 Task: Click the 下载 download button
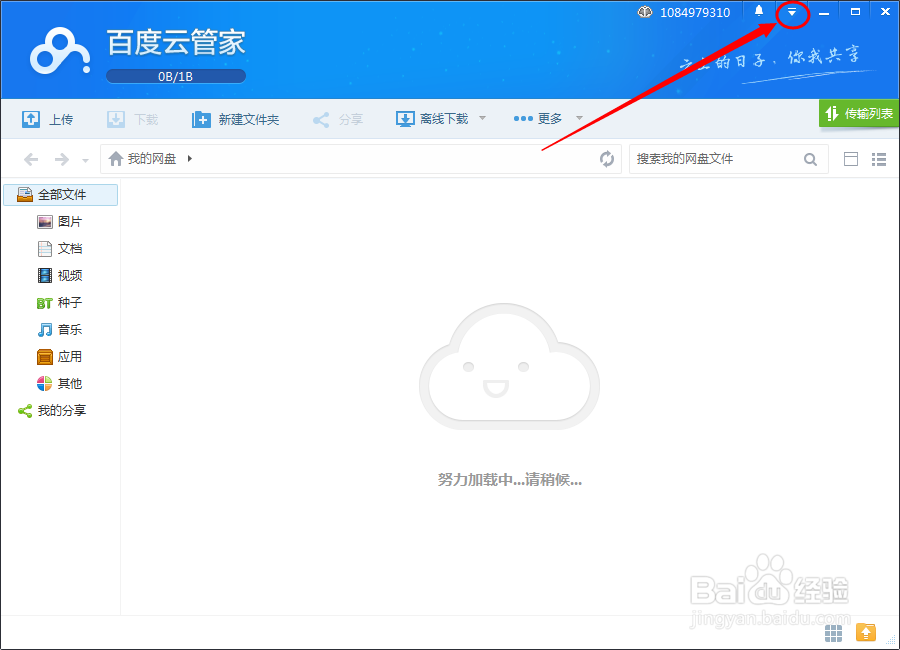tap(133, 119)
